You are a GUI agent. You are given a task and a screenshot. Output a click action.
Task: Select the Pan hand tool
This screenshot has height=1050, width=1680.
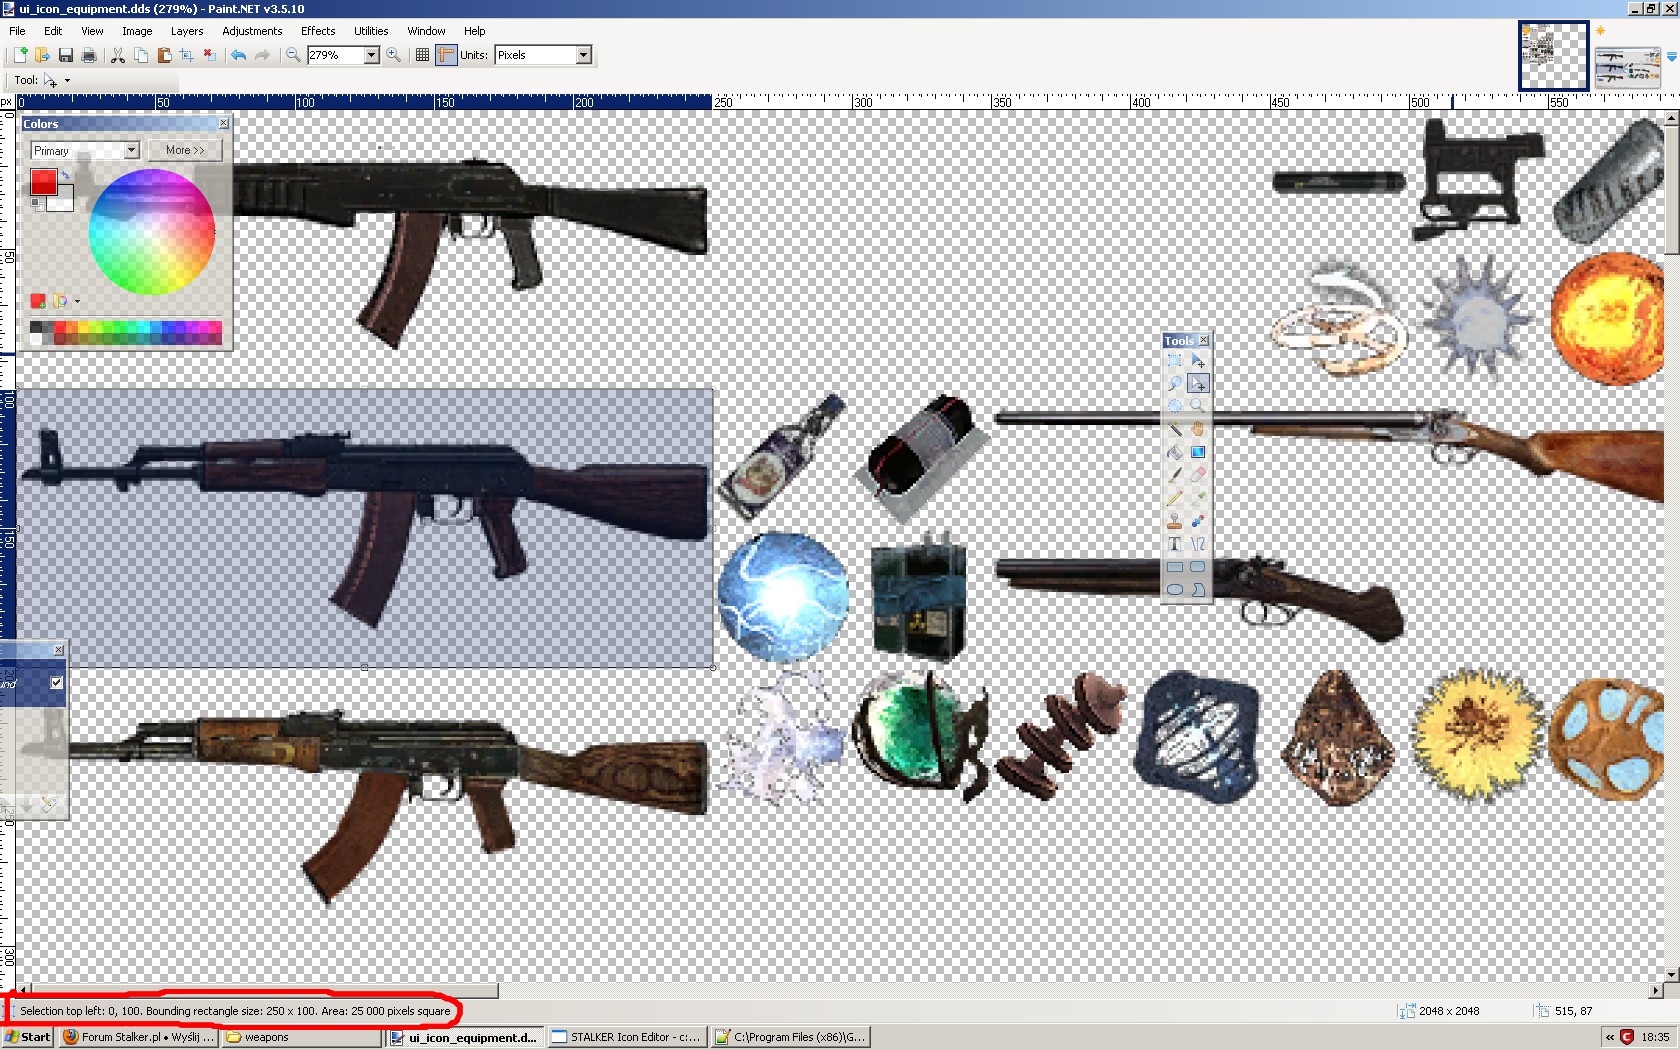tap(1198, 429)
